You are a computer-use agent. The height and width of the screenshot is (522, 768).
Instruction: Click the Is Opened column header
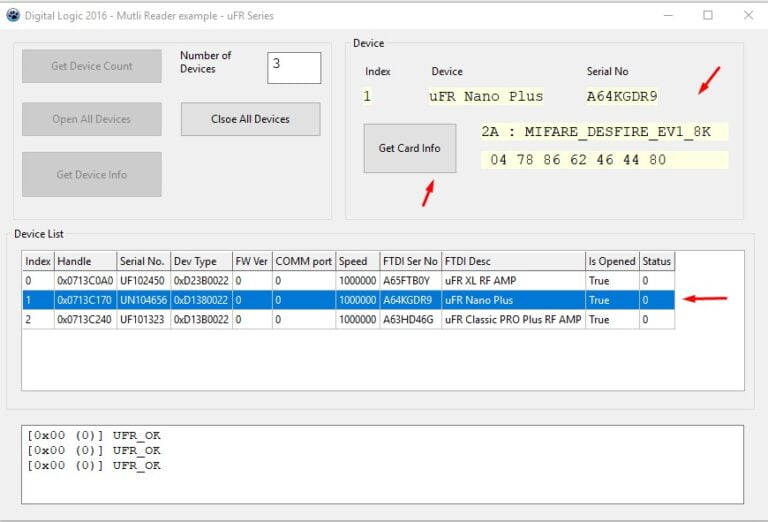(x=612, y=261)
